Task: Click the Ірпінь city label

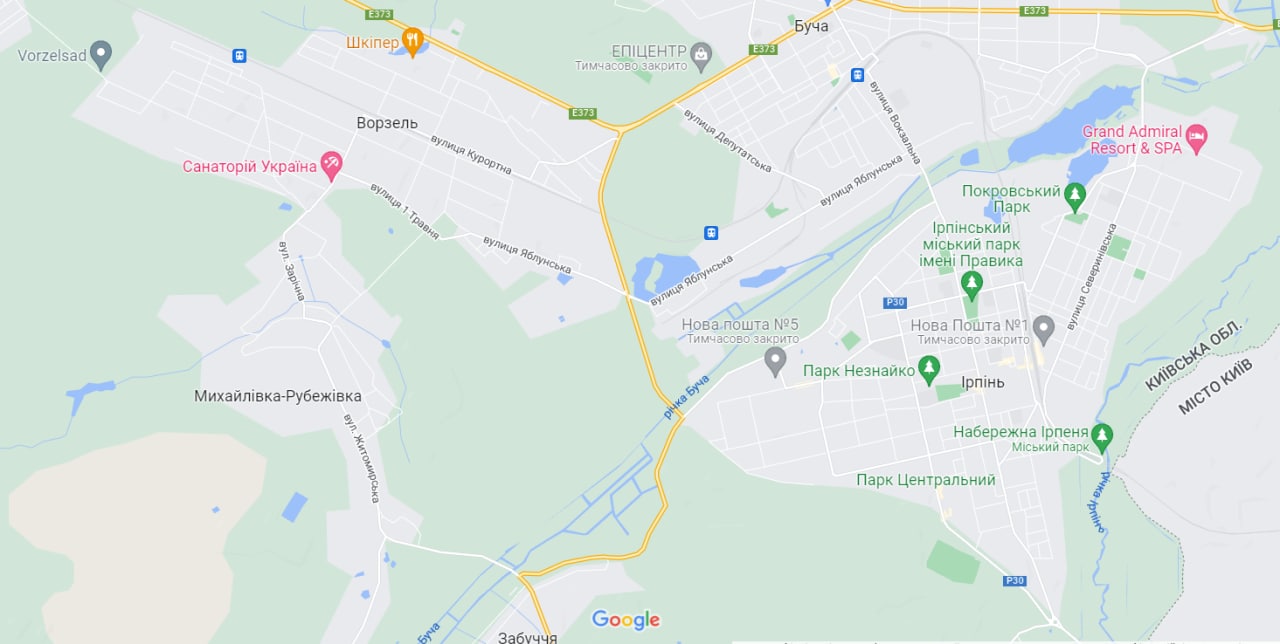Action: [x=981, y=382]
